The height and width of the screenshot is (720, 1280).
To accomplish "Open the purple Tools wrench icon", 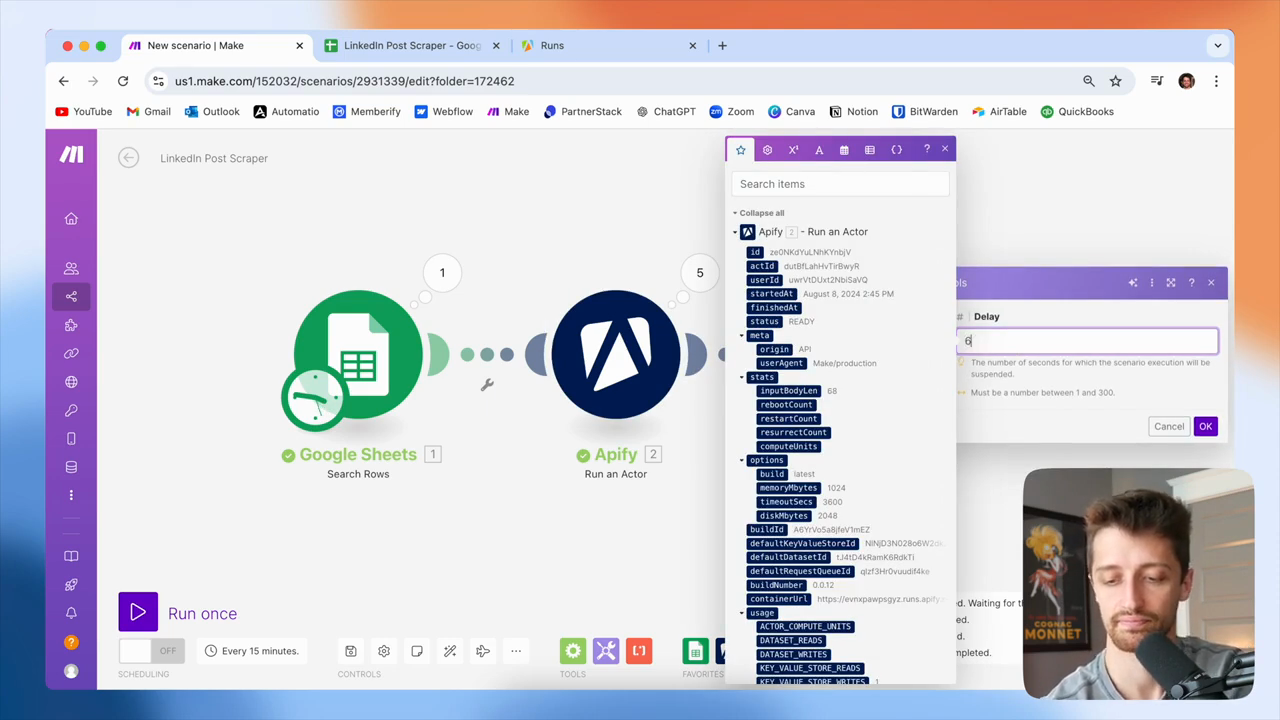I will (606, 651).
